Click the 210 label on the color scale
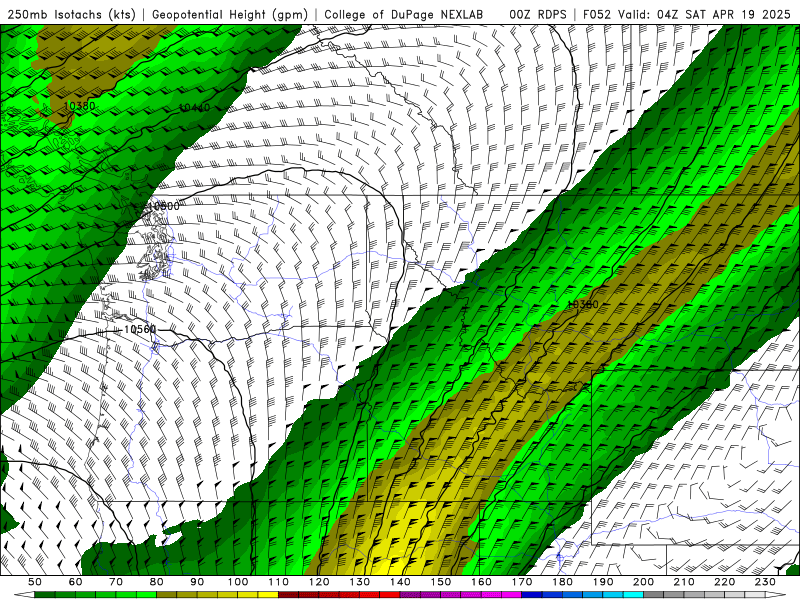This screenshot has width=800, height=600. pyautogui.click(x=684, y=582)
